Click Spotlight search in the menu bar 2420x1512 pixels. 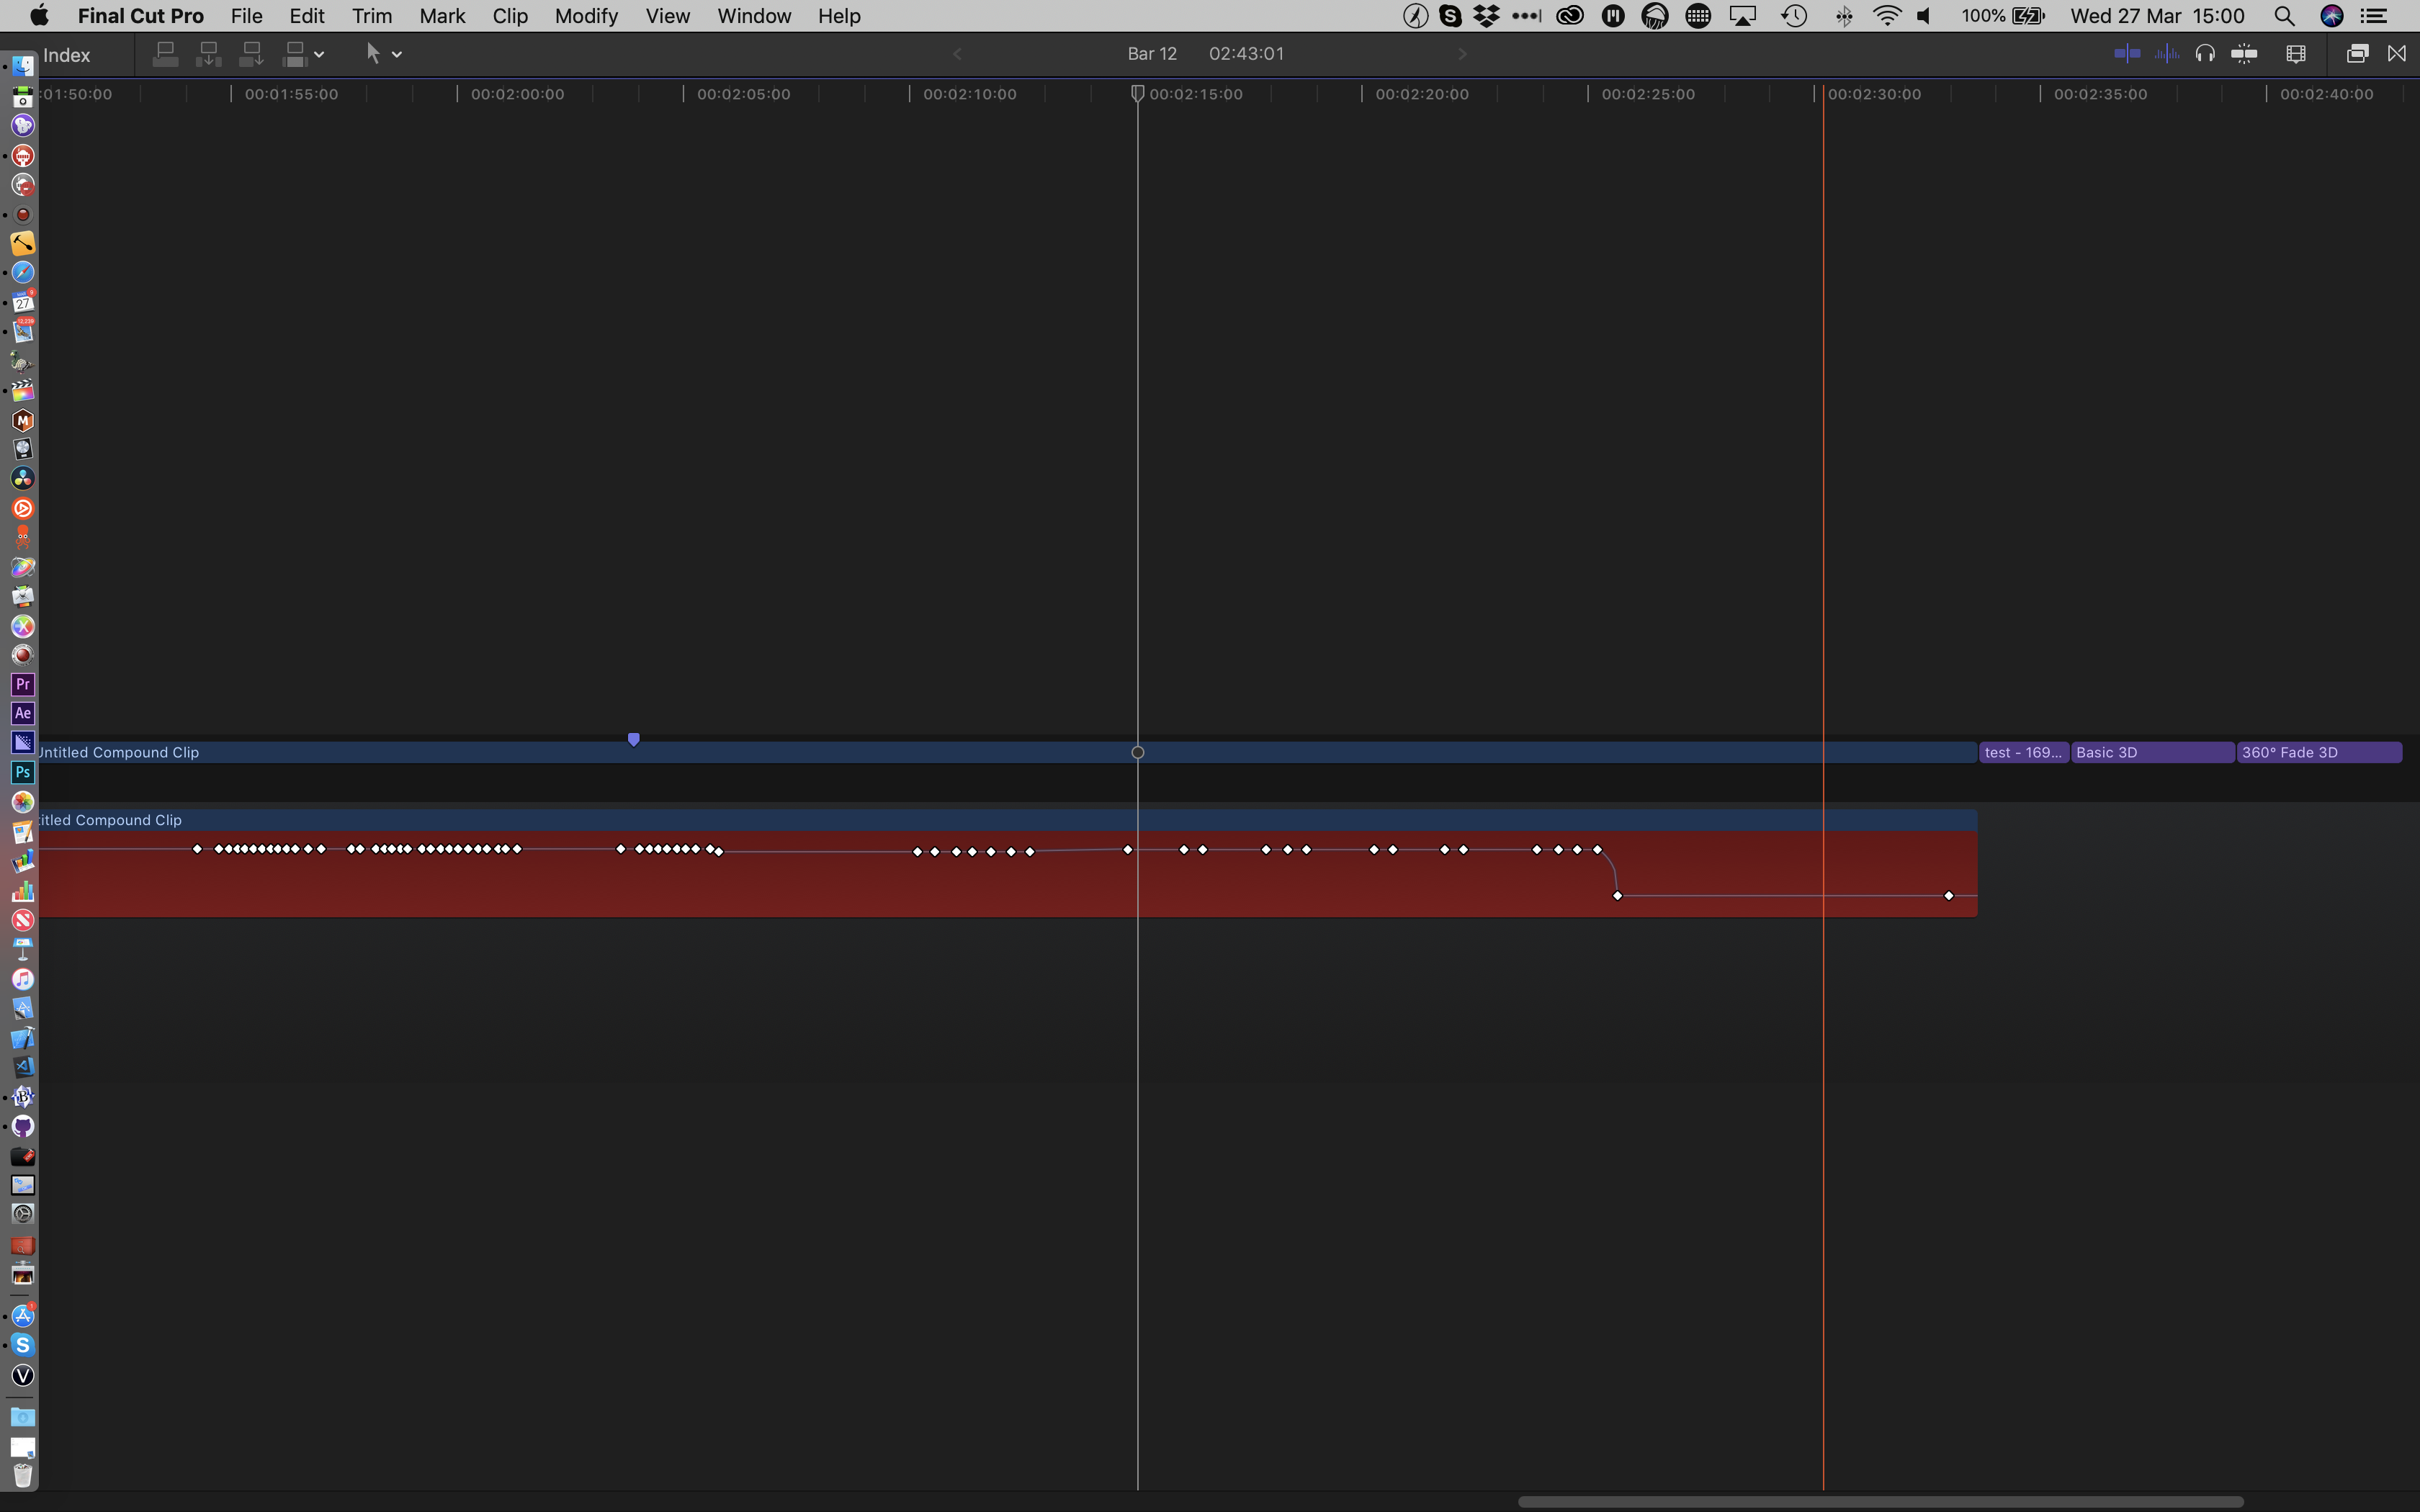[x=2285, y=15]
